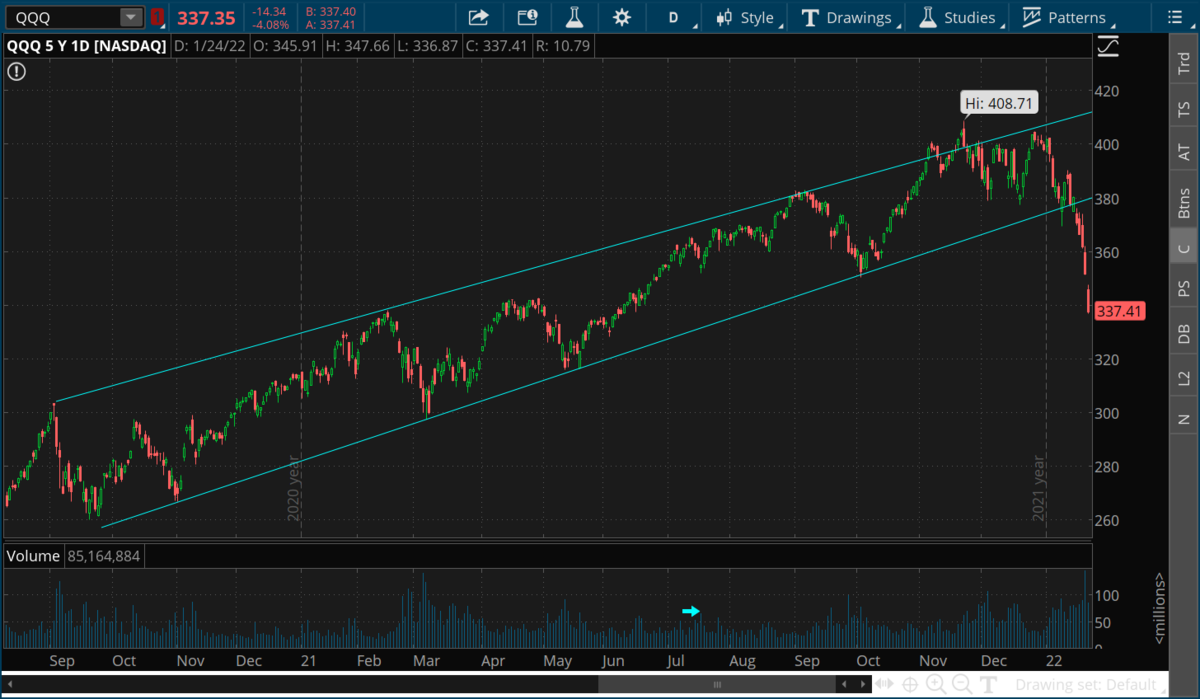Click the D: 1/24/22 date value
The image size is (1200, 699).
coord(210,45)
